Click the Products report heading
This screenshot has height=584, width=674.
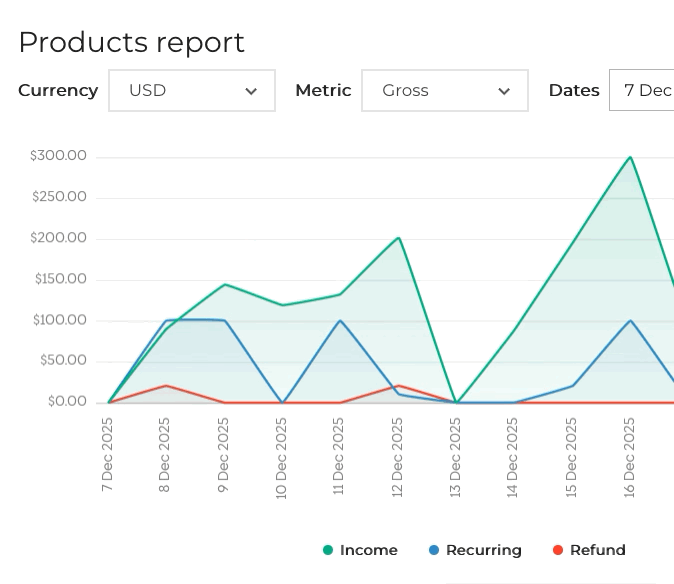[131, 42]
